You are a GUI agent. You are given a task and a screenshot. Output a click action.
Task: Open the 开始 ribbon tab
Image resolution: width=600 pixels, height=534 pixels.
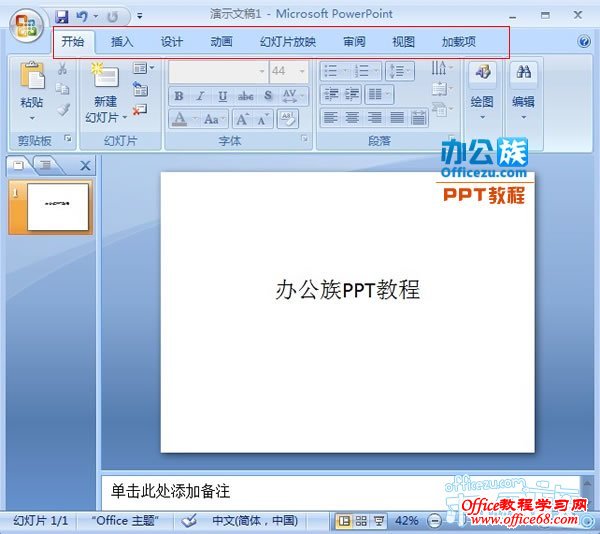tap(73, 41)
